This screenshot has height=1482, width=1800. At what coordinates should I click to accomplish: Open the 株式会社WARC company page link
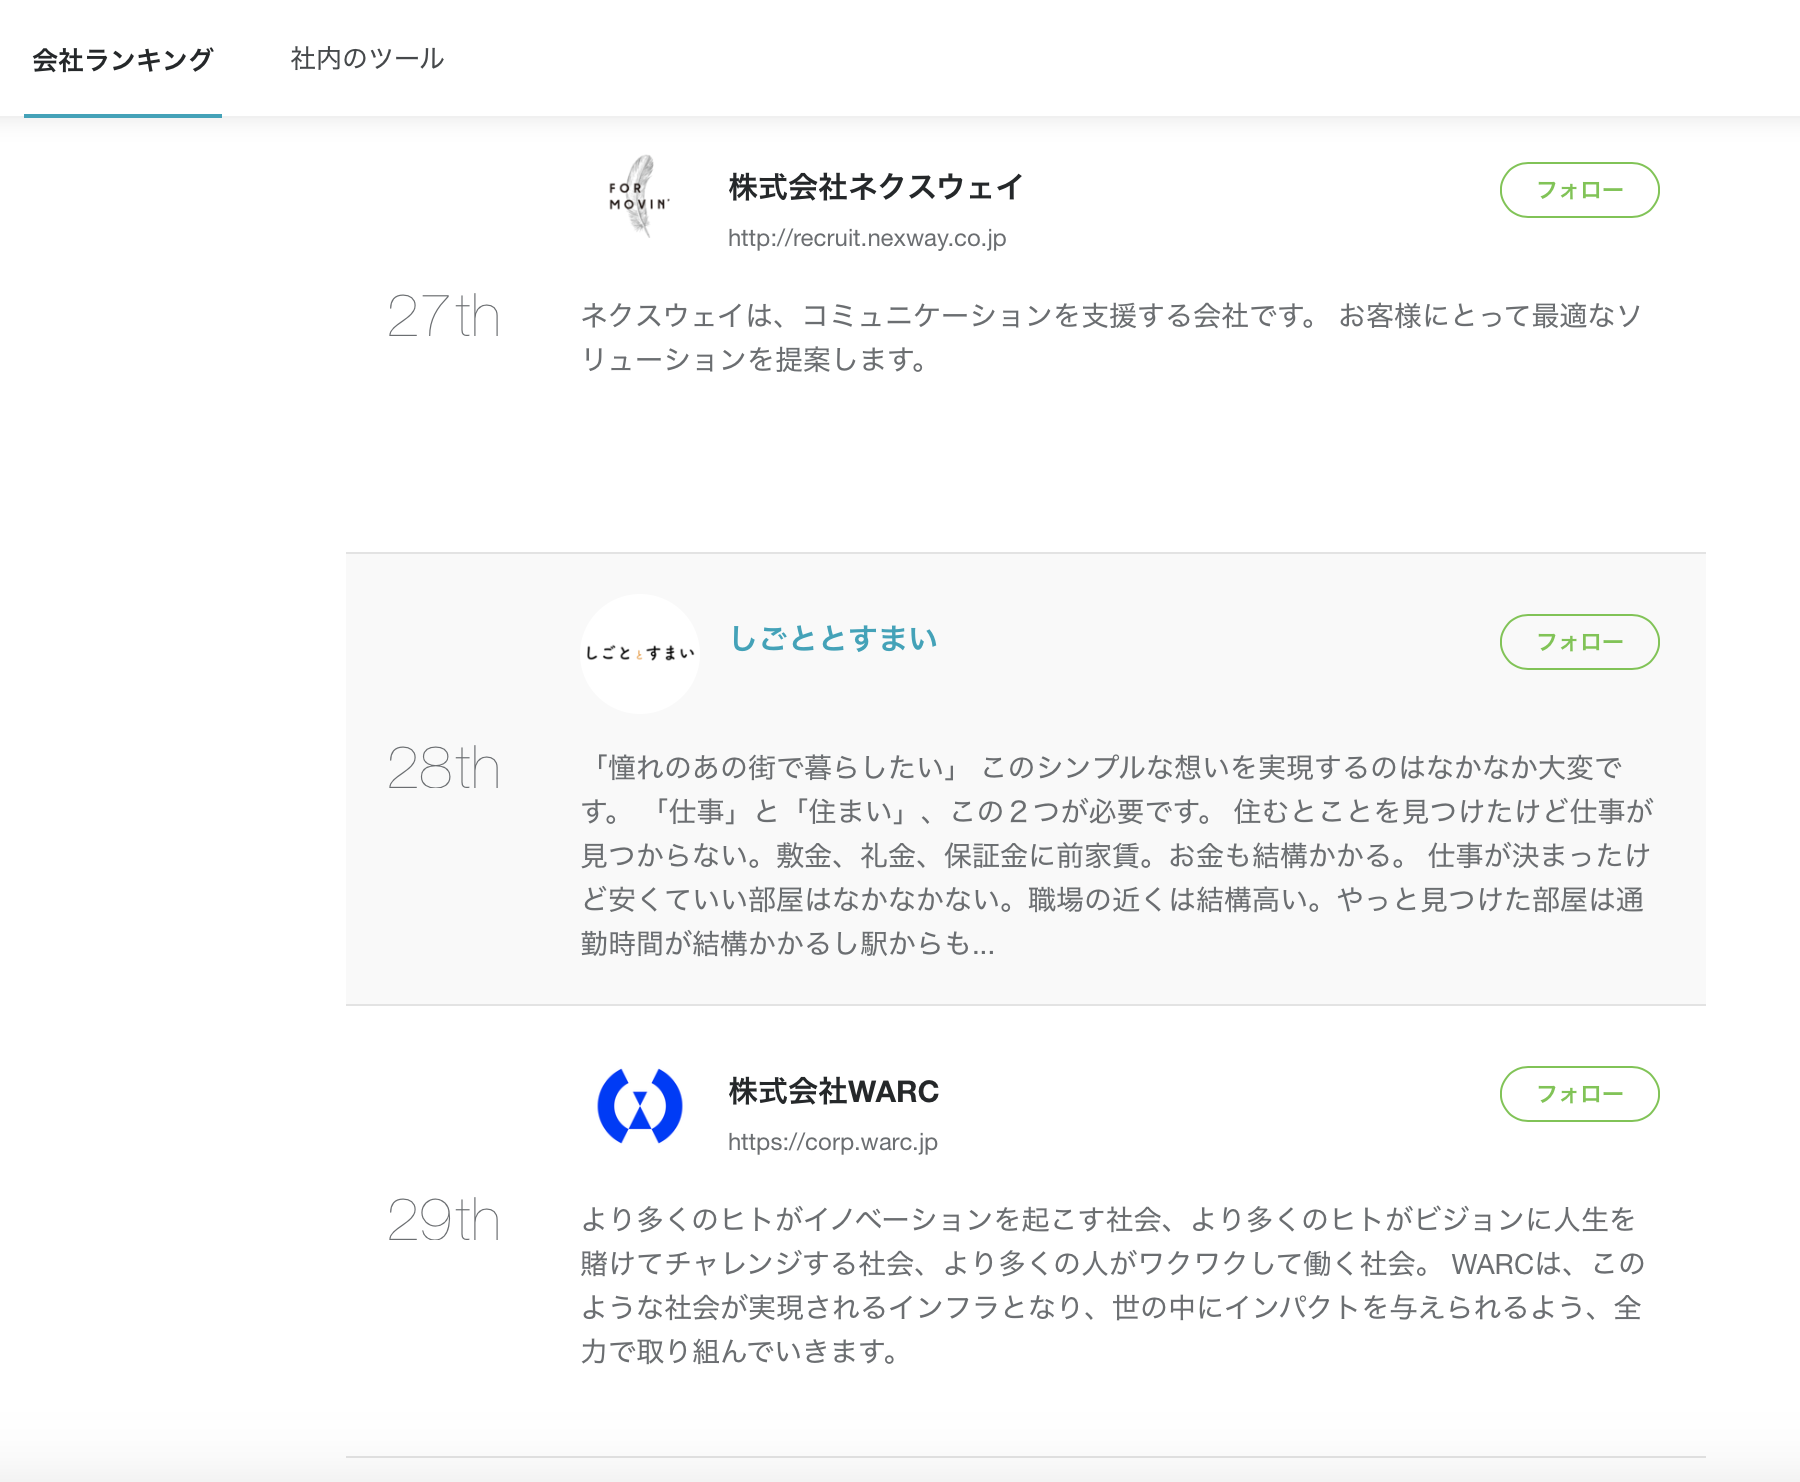(833, 1092)
